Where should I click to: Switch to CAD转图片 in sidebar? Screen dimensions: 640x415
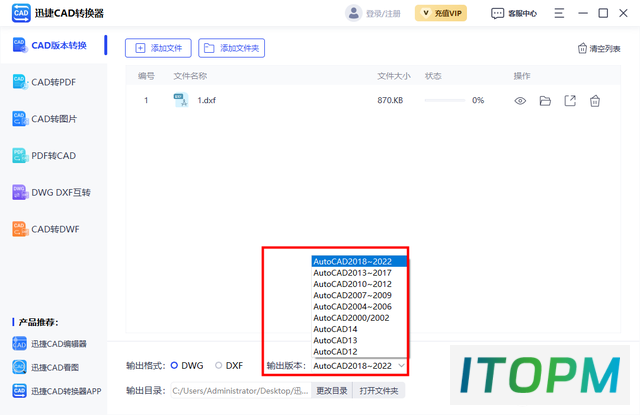(54, 119)
